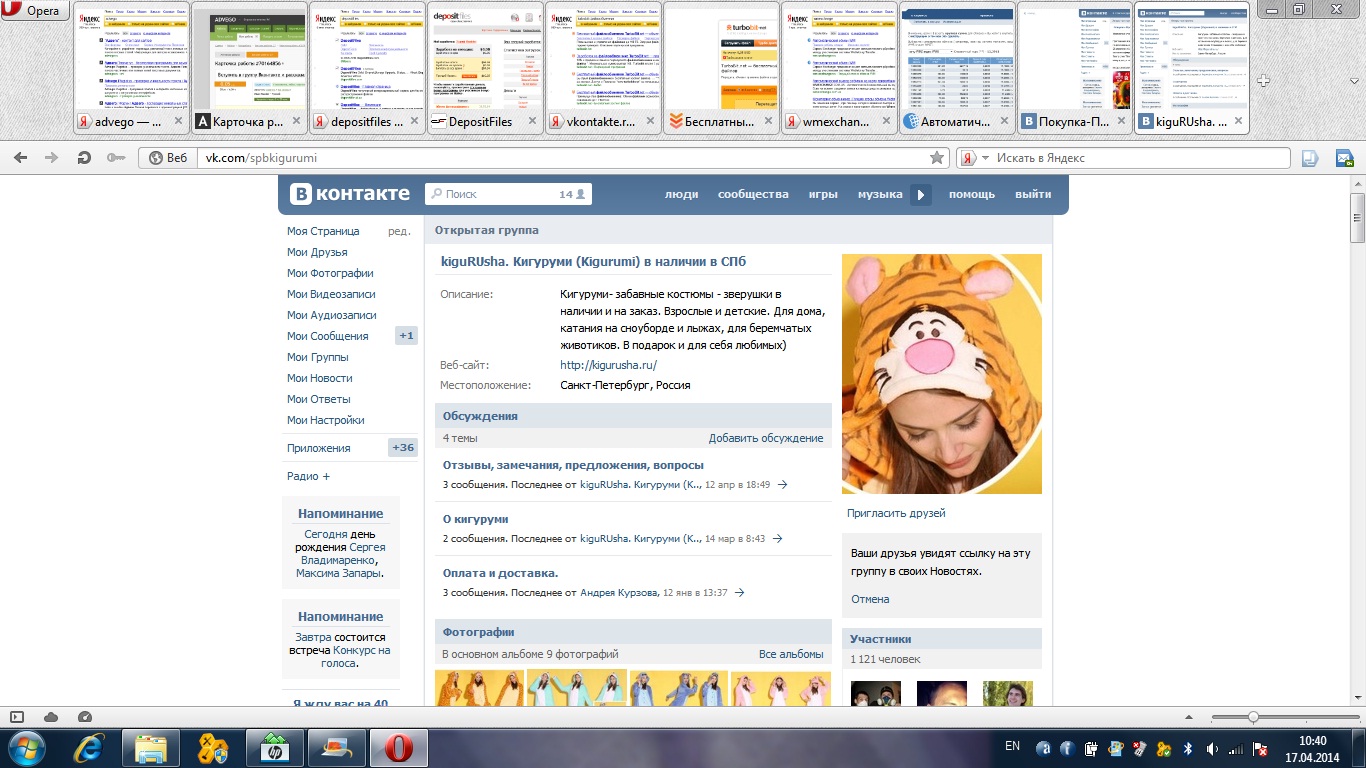Image resolution: width=1366 pixels, height=768 pixels.
Task: Open the group avatar tiger photo
Action: [942, 374]
